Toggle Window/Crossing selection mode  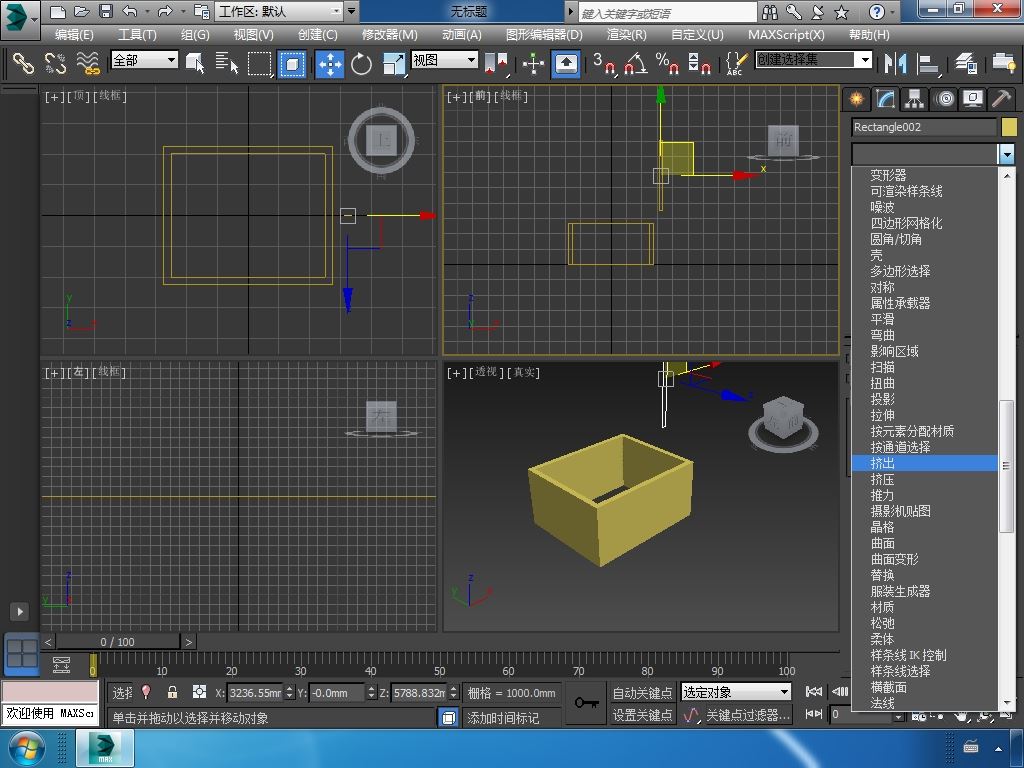point(292,63)
